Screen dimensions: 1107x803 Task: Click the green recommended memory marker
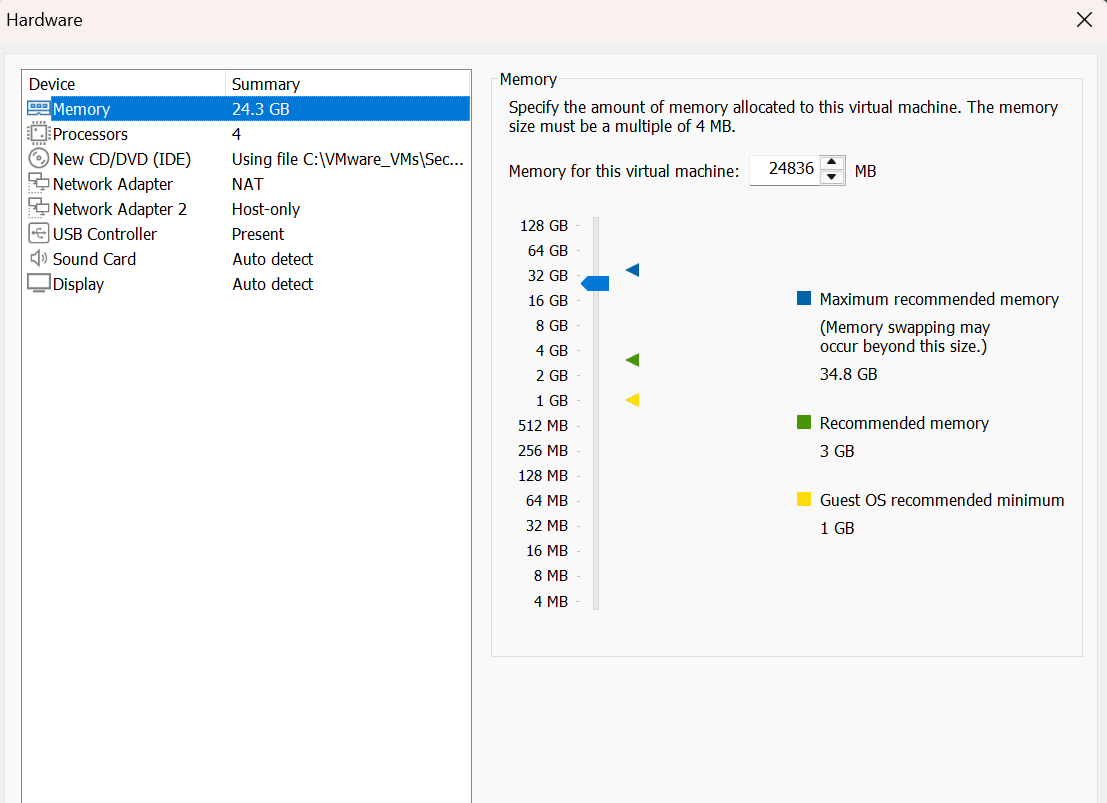pos(632,360)
